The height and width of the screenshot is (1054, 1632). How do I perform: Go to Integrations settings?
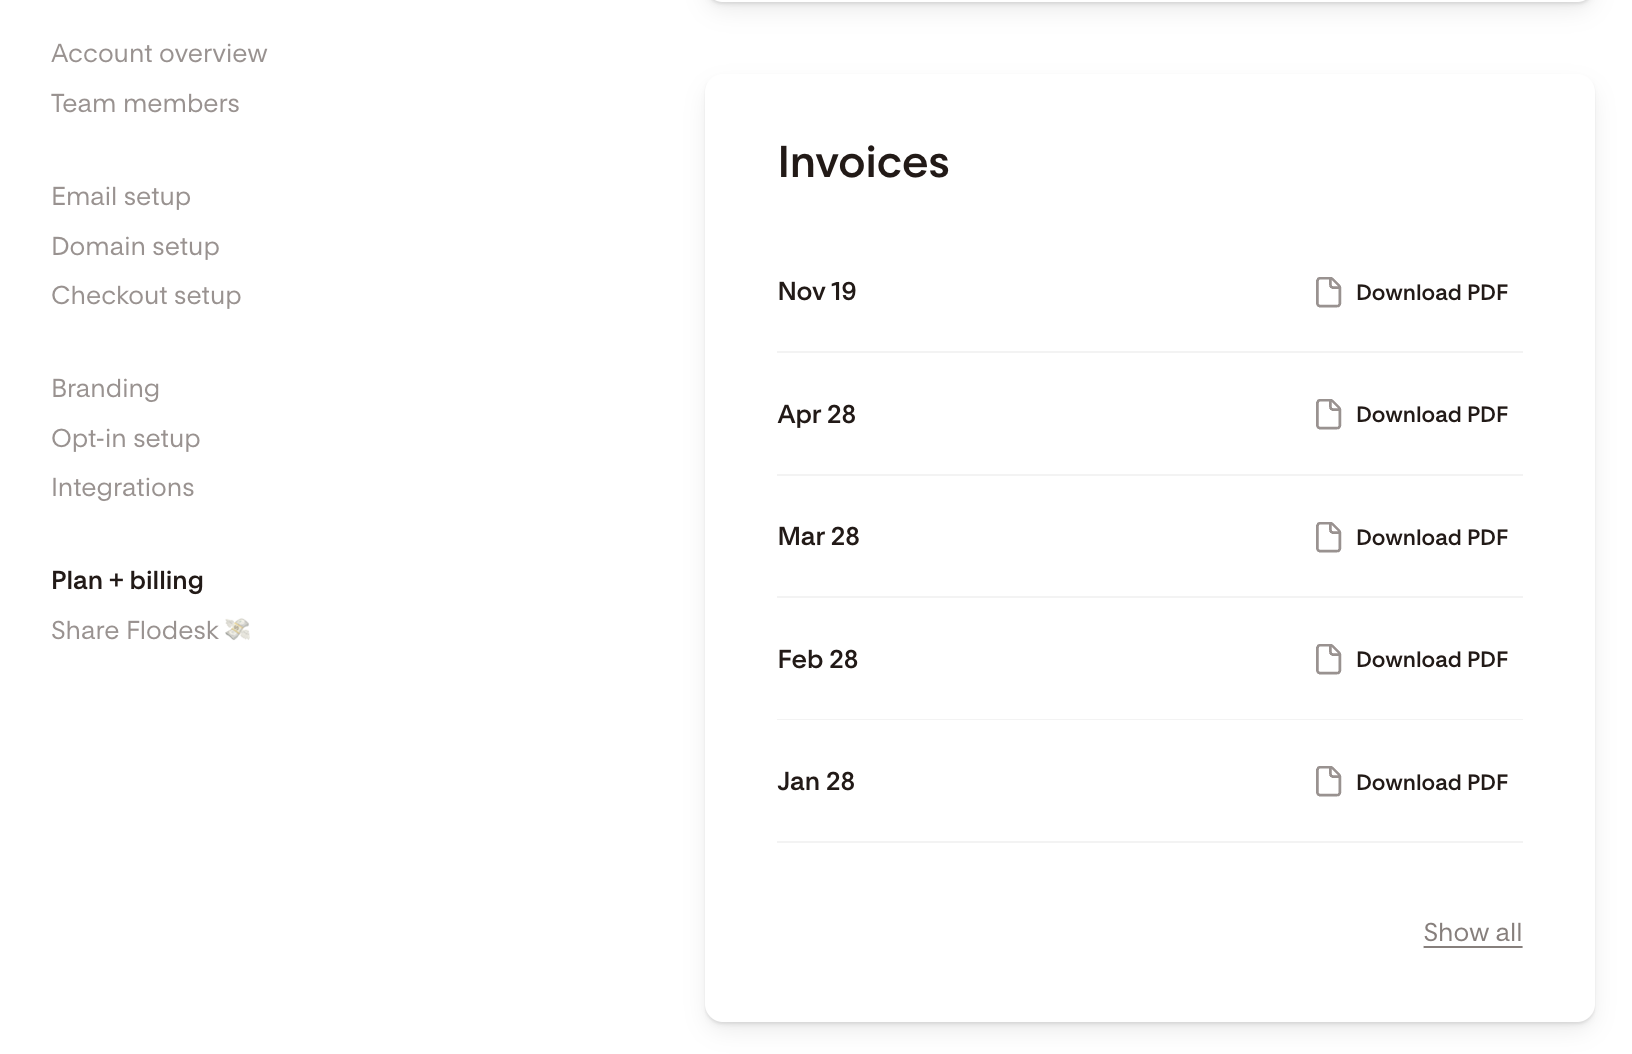tap(122, 487)
